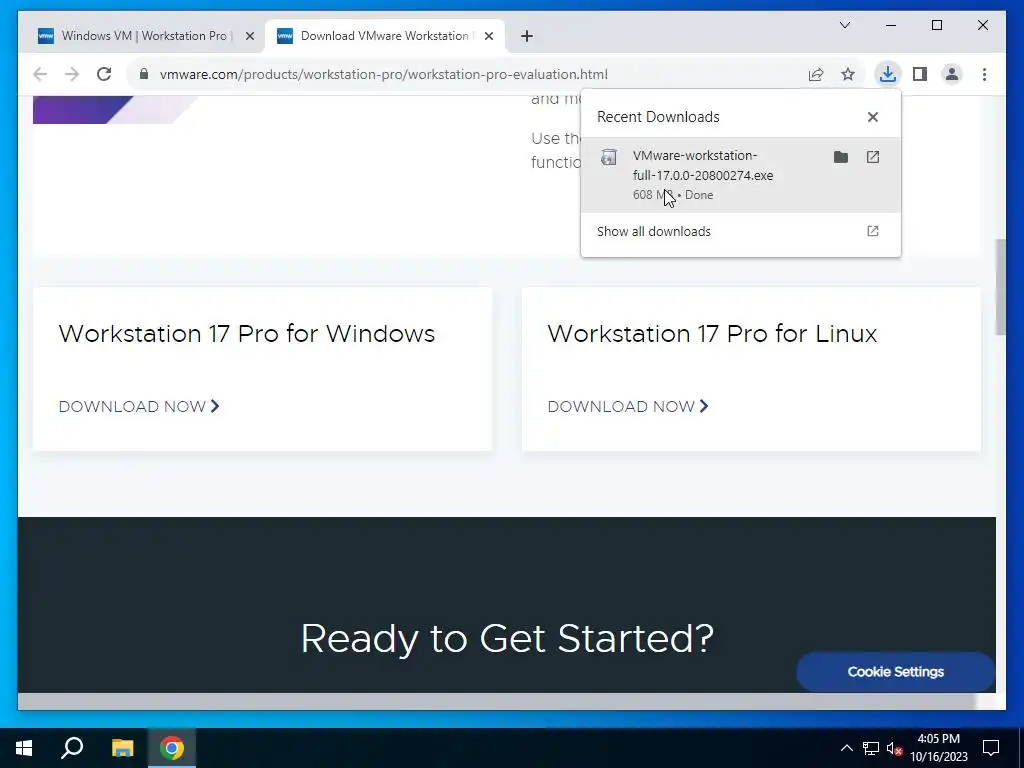Image resolution: width=1024 pixels, height=768 pixels.
Task: Open VMware installer file externally
Action: [x=872, y=157]
